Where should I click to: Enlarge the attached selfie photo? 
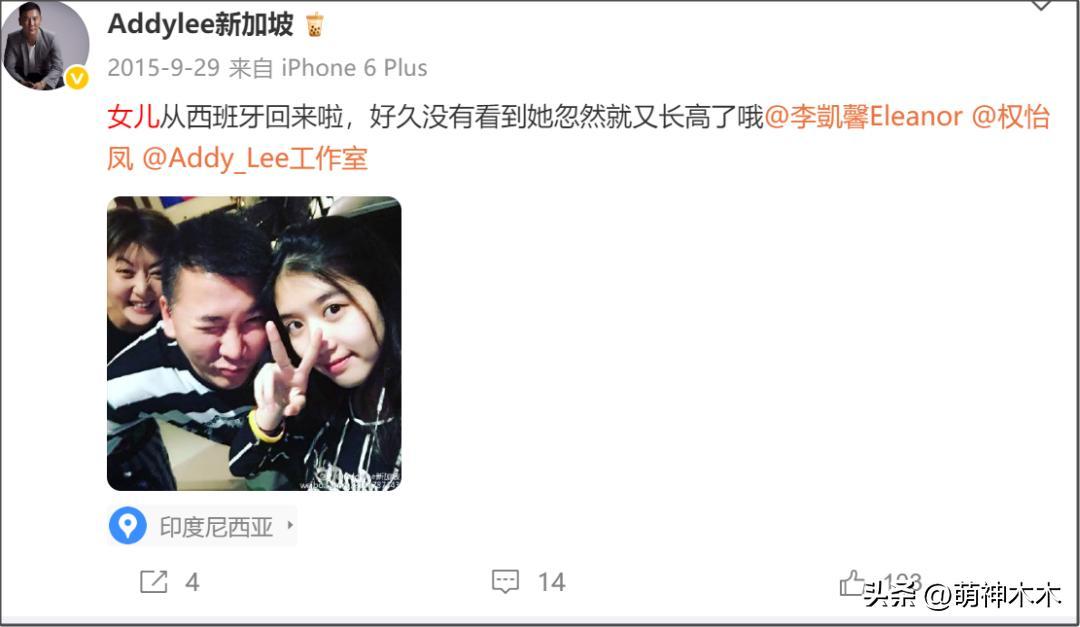[254, 344]
